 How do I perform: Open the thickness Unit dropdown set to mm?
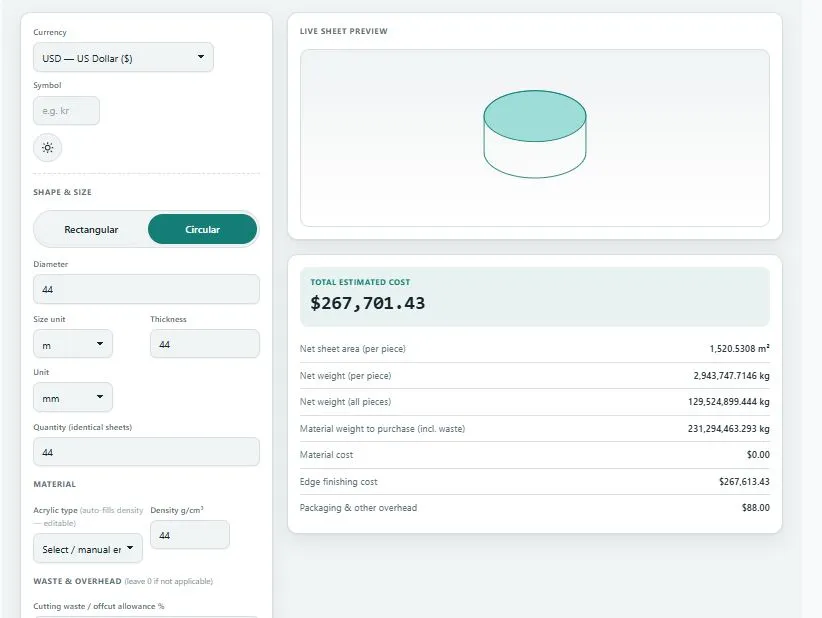pyautogui.click(x=73, y=397)
